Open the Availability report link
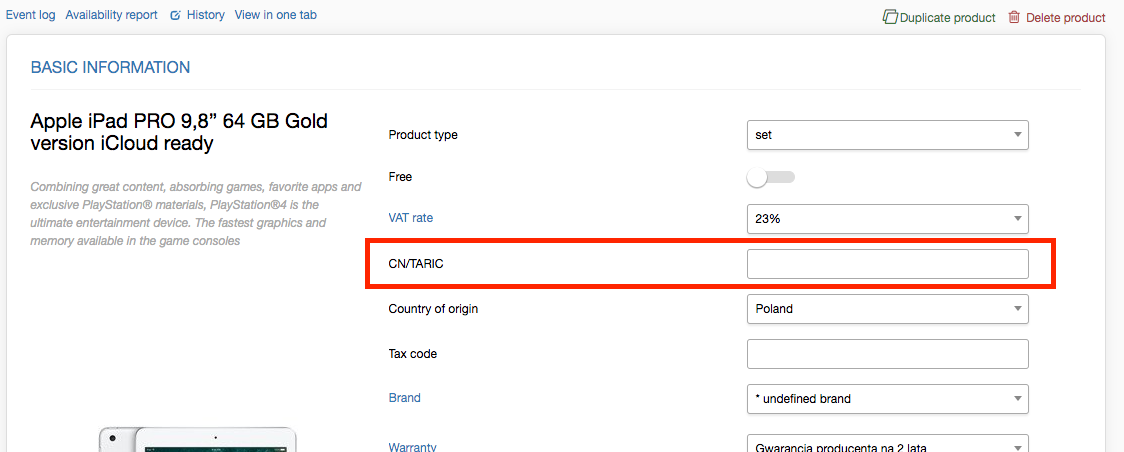This screenshot has height=452, width=1124. coord(111,14)
